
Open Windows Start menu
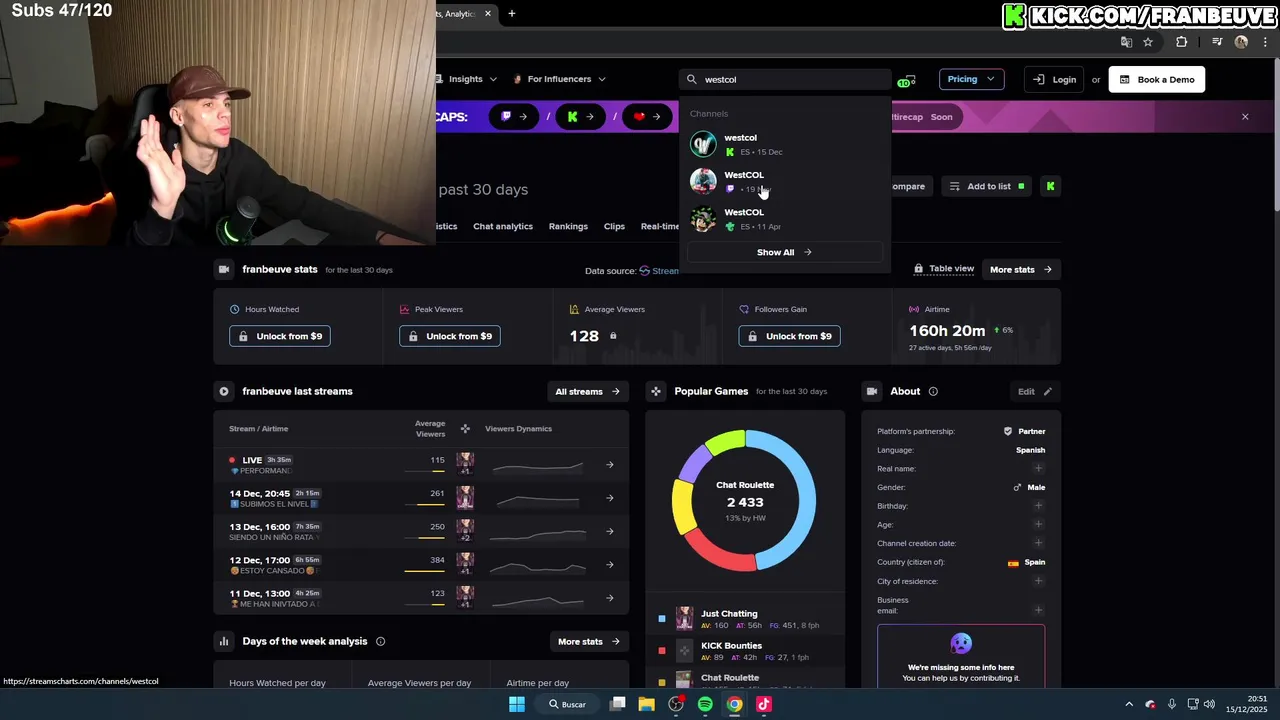tap(517, 704)
